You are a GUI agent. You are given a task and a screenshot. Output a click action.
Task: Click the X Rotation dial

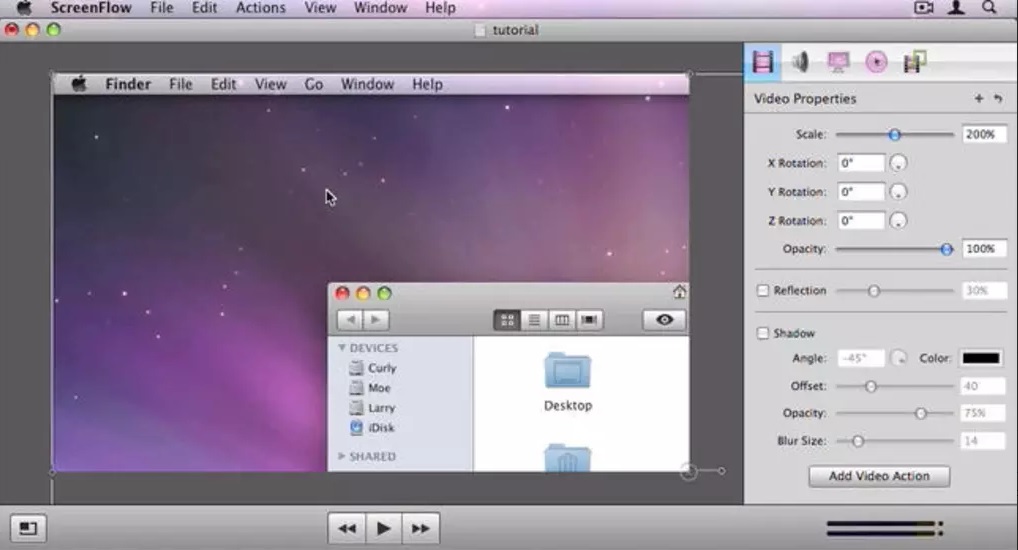click(x=898, y=163)
